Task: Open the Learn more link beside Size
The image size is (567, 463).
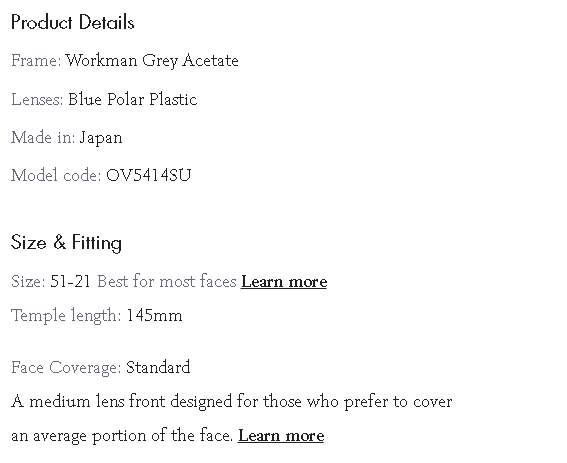Action: pyautogui.click(x=284, y=281)
